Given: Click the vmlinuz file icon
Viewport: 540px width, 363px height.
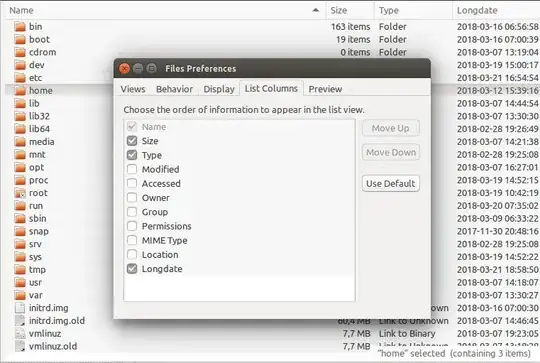Looking at the screenshot, I should (20, 334).
